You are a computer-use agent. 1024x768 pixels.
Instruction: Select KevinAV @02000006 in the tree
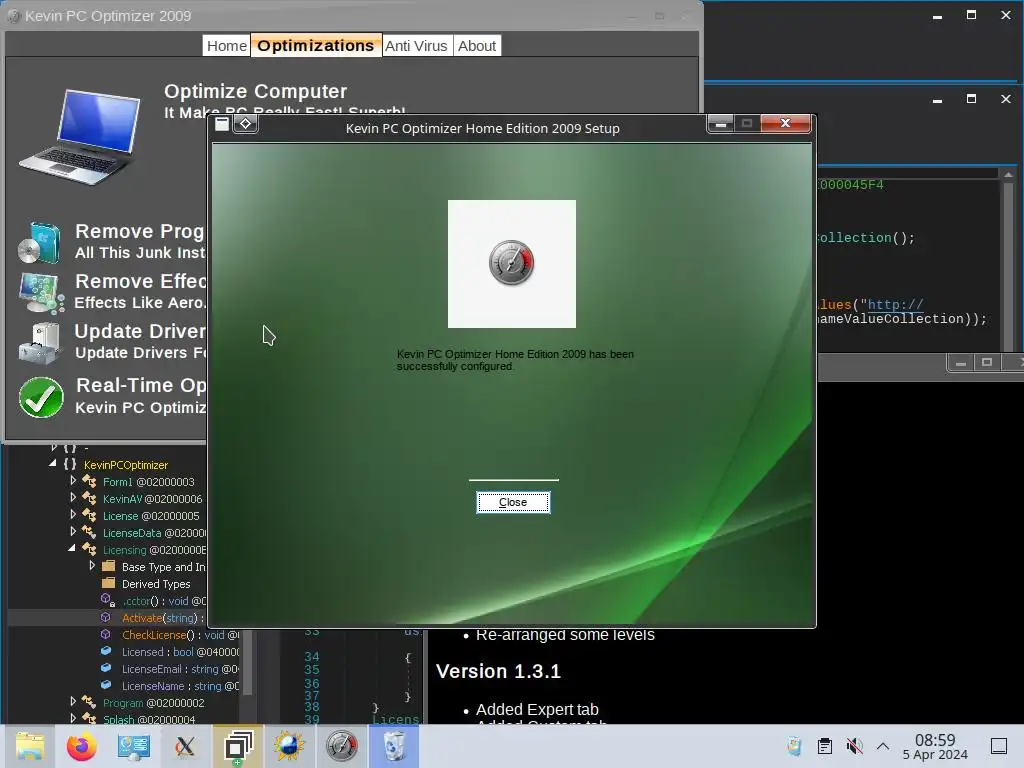152,499
